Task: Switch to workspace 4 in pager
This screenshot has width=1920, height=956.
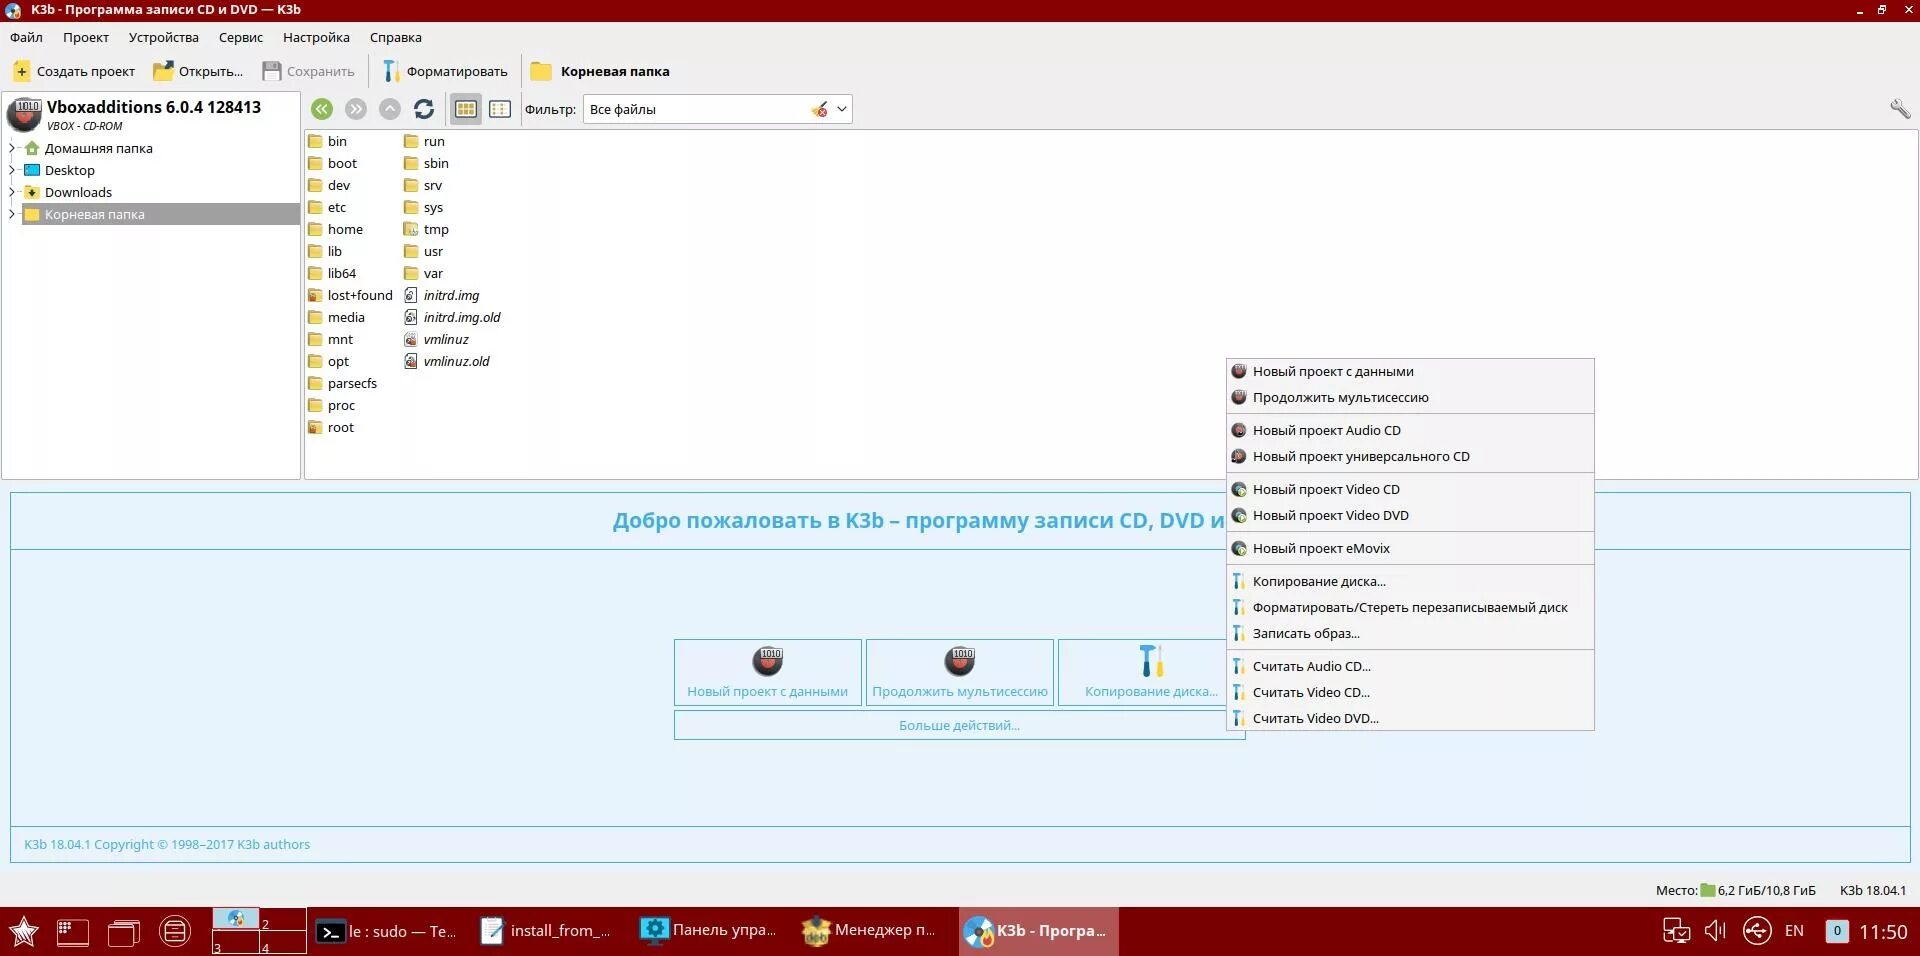Action: (x=283, y=942)
